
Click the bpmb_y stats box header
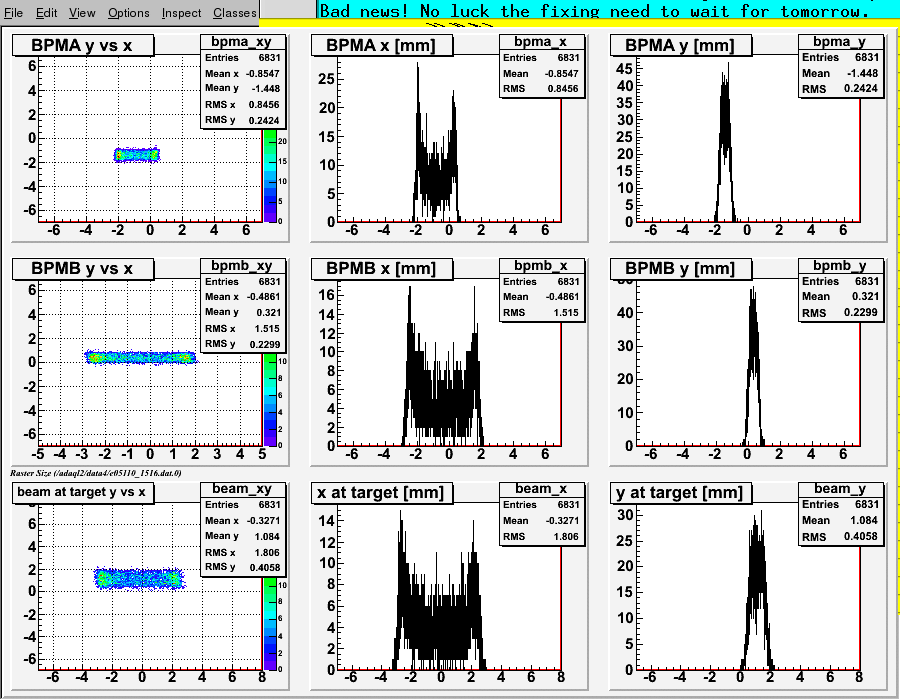tap(839, 265)
